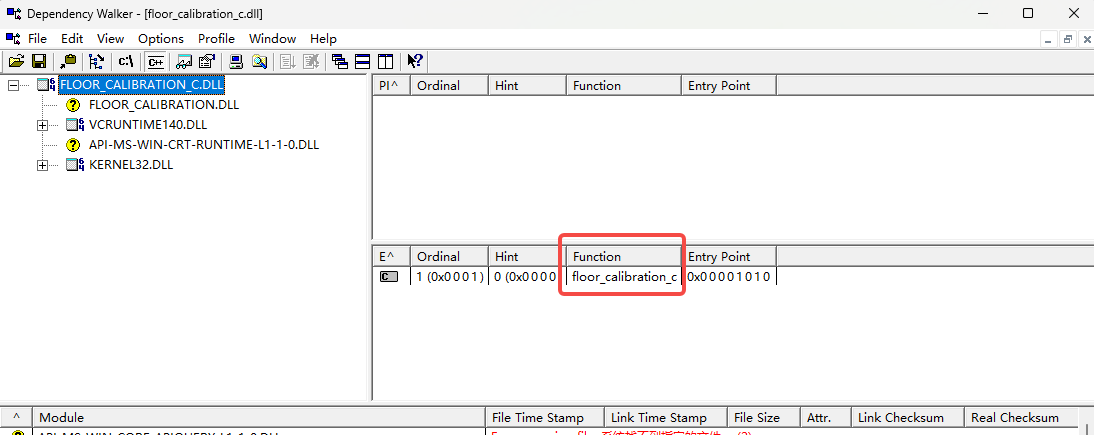Open the File menu

click(x=37, y=38)
